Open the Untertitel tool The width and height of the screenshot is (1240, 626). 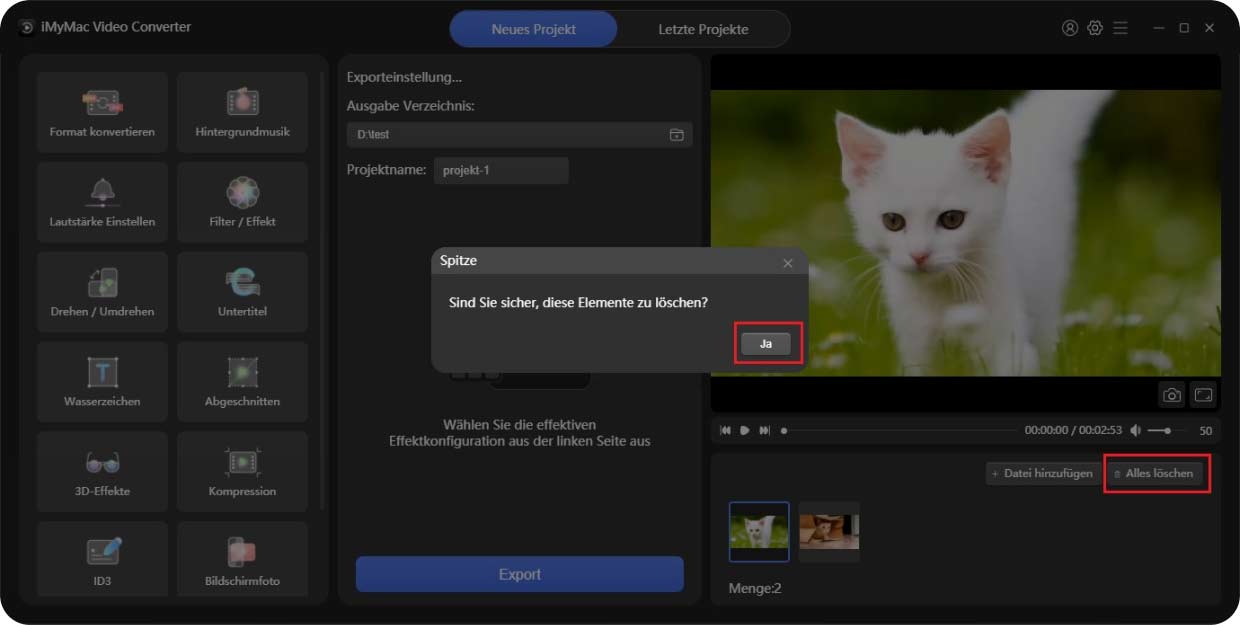[242, 292]
